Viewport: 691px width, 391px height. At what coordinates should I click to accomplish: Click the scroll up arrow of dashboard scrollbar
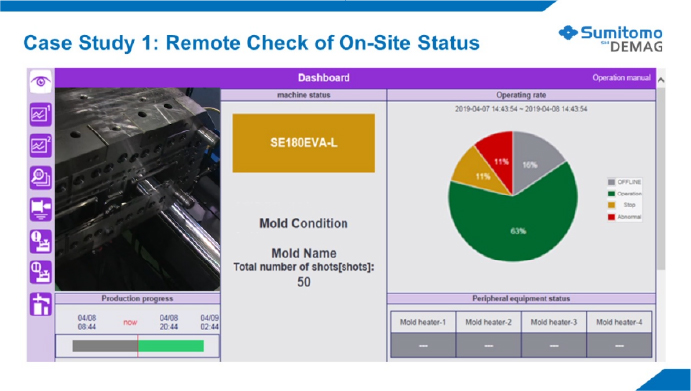[661, 80]
